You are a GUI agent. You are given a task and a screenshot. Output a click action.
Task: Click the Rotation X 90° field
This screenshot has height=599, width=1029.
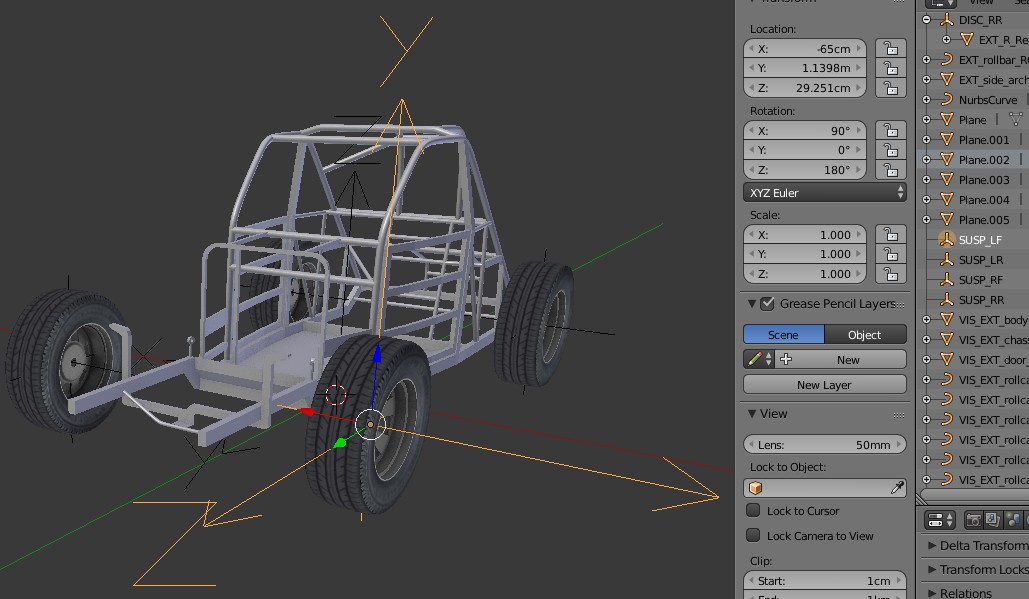pos(805,131)
